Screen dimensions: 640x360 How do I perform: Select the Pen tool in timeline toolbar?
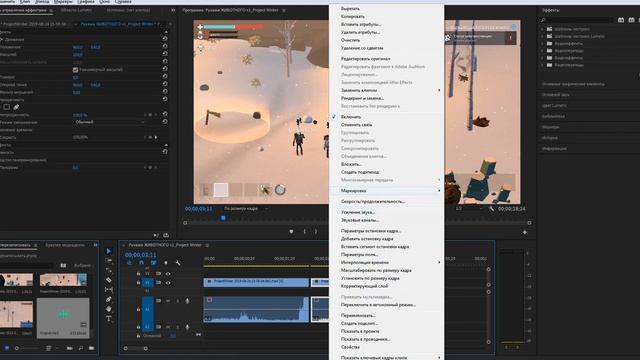pos(109,299)
